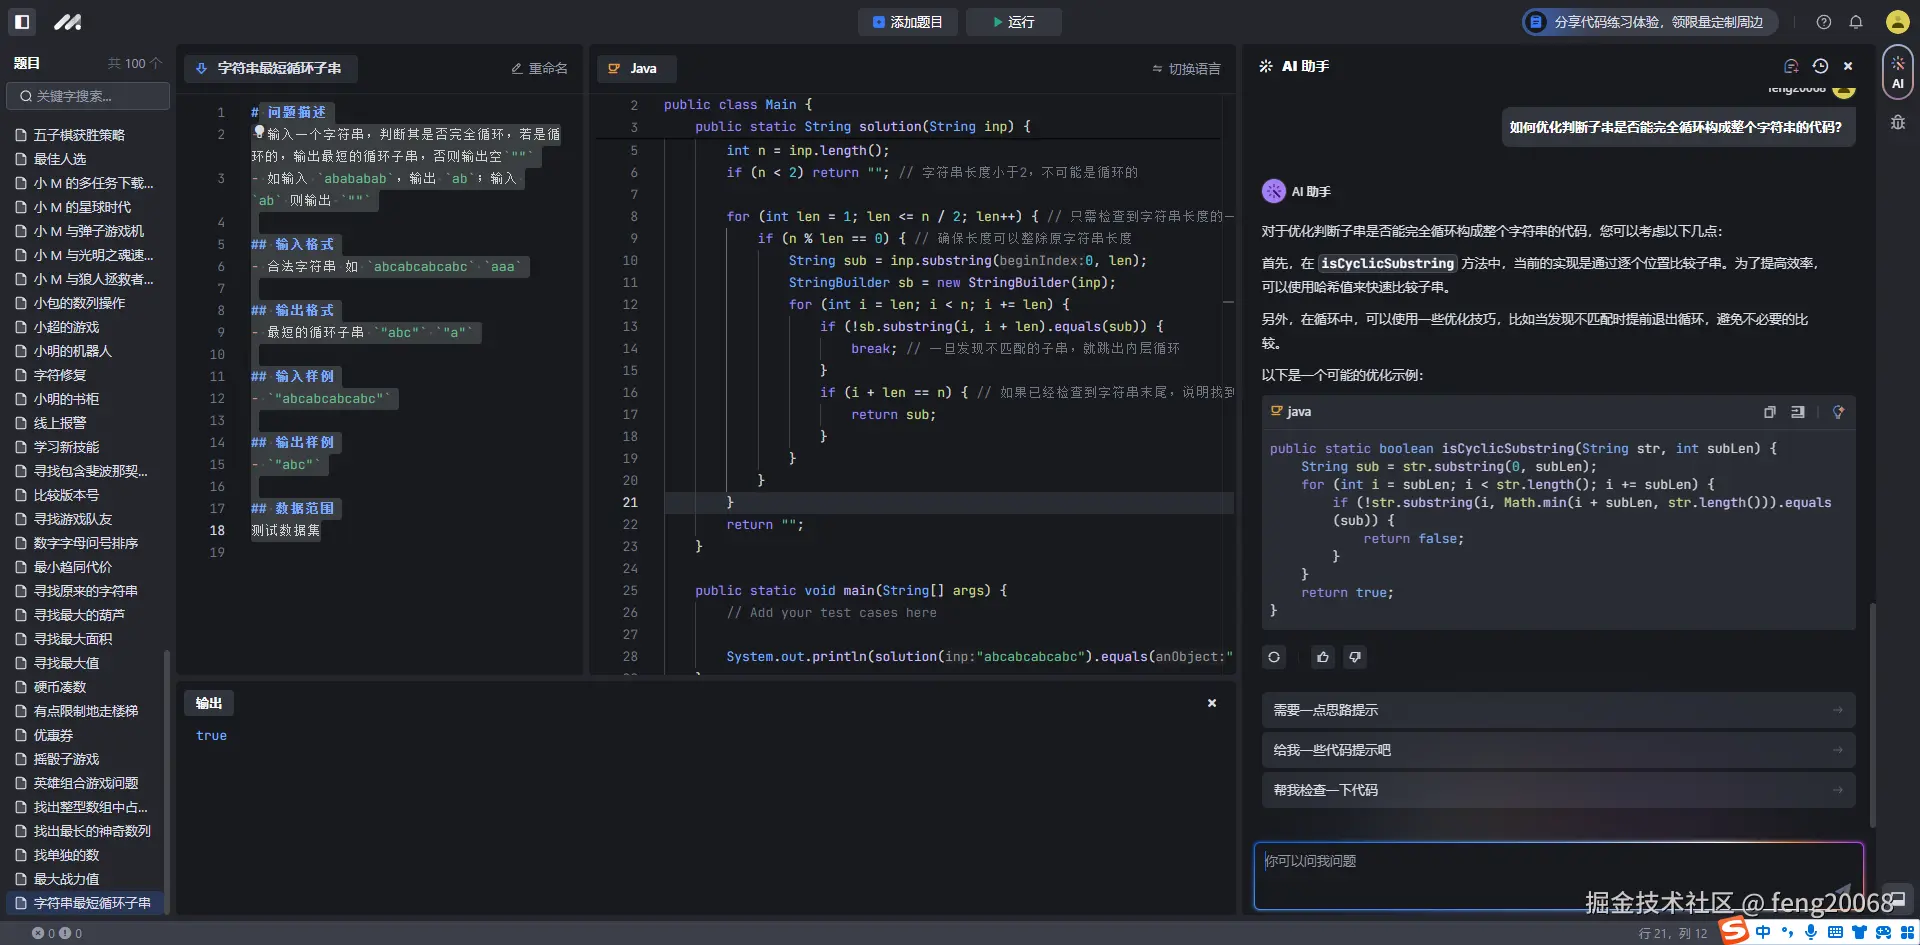The width and height of the screenshot is (1920, 945).
Task: Click the 运行 run button
Action: pyautogui.click(x=1013, y=22)
